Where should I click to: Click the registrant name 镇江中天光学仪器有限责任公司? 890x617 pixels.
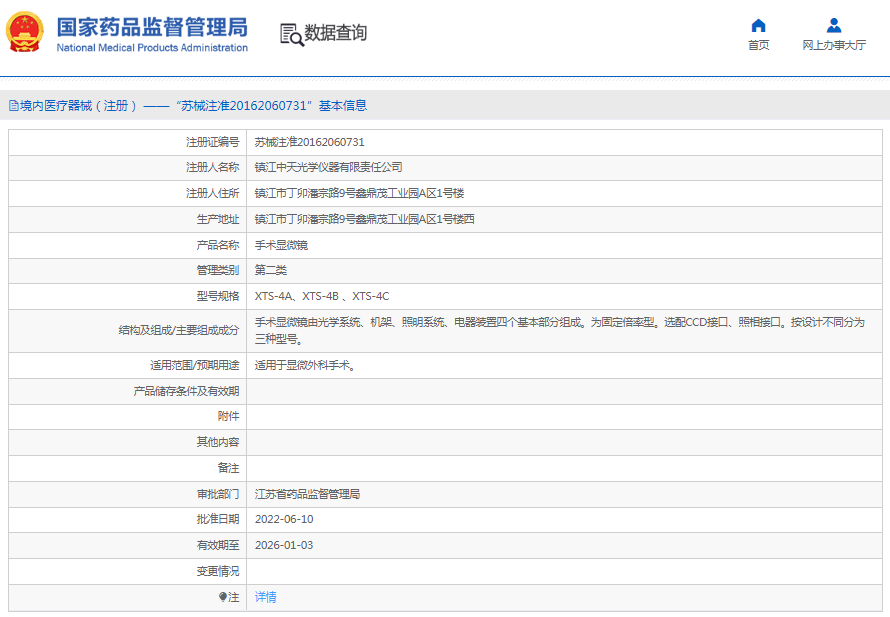pos(328,167)
